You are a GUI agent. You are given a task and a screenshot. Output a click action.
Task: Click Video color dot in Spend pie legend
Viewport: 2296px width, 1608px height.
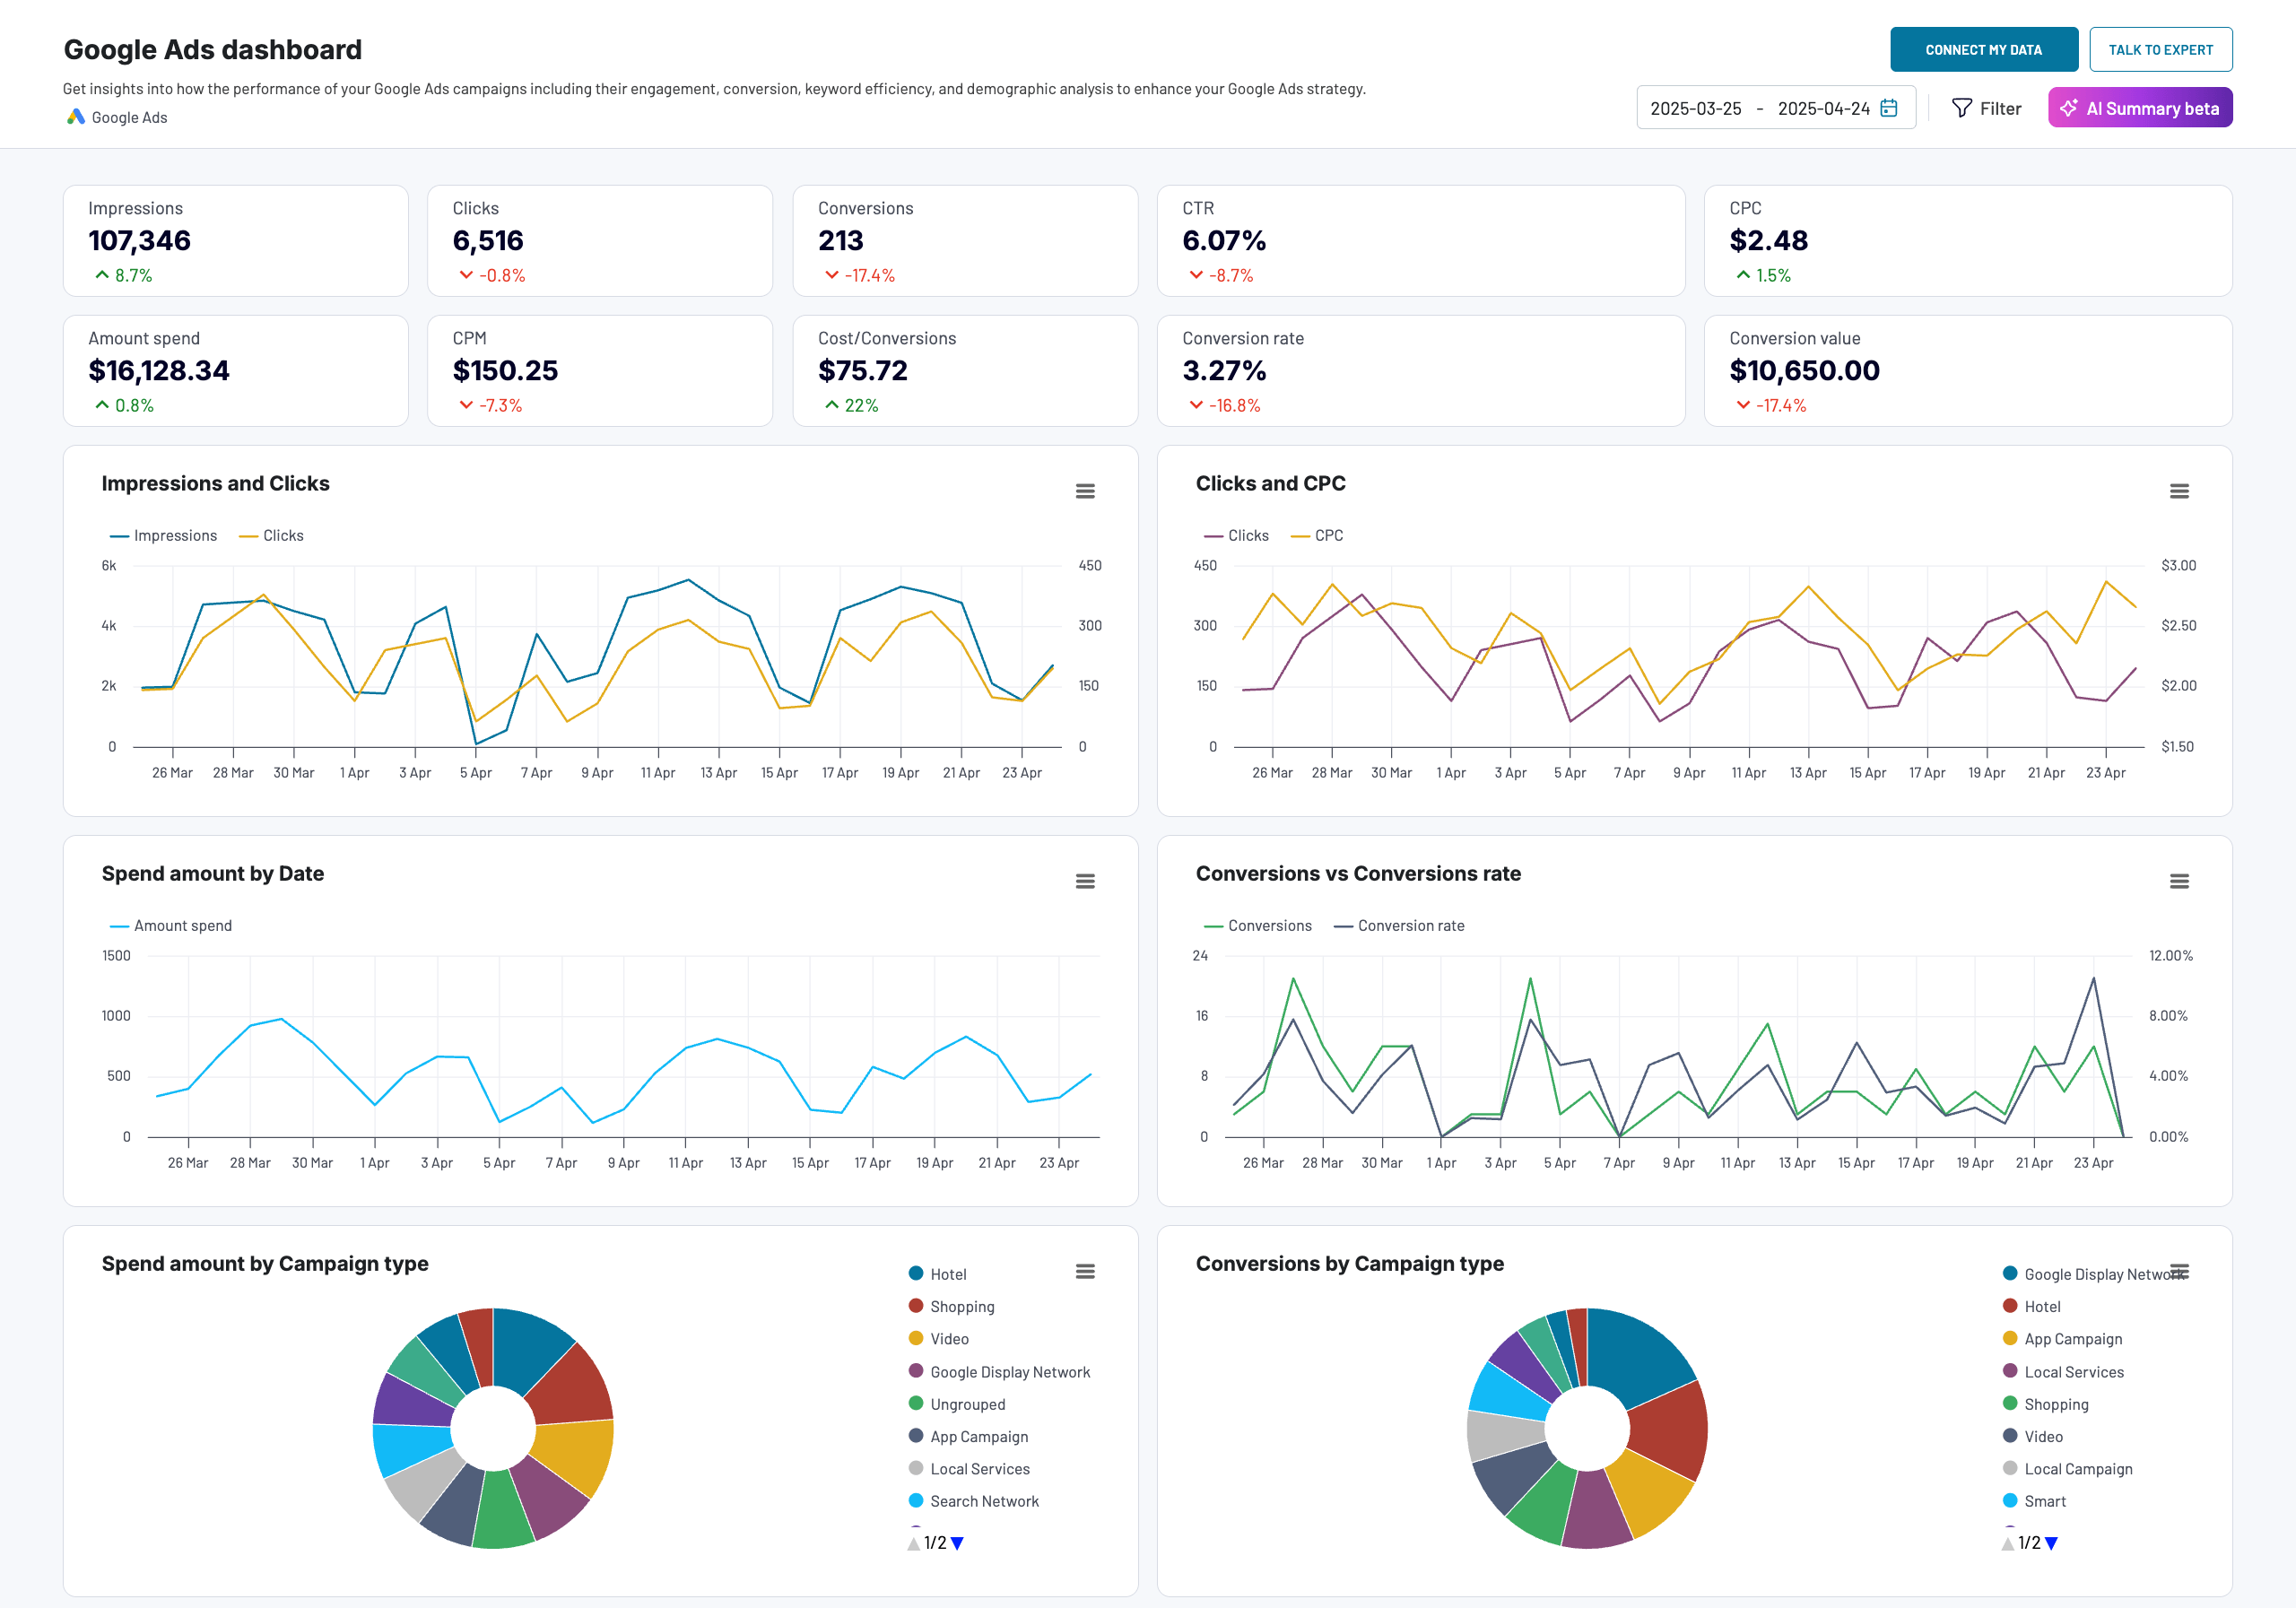tap(915, 1338)
